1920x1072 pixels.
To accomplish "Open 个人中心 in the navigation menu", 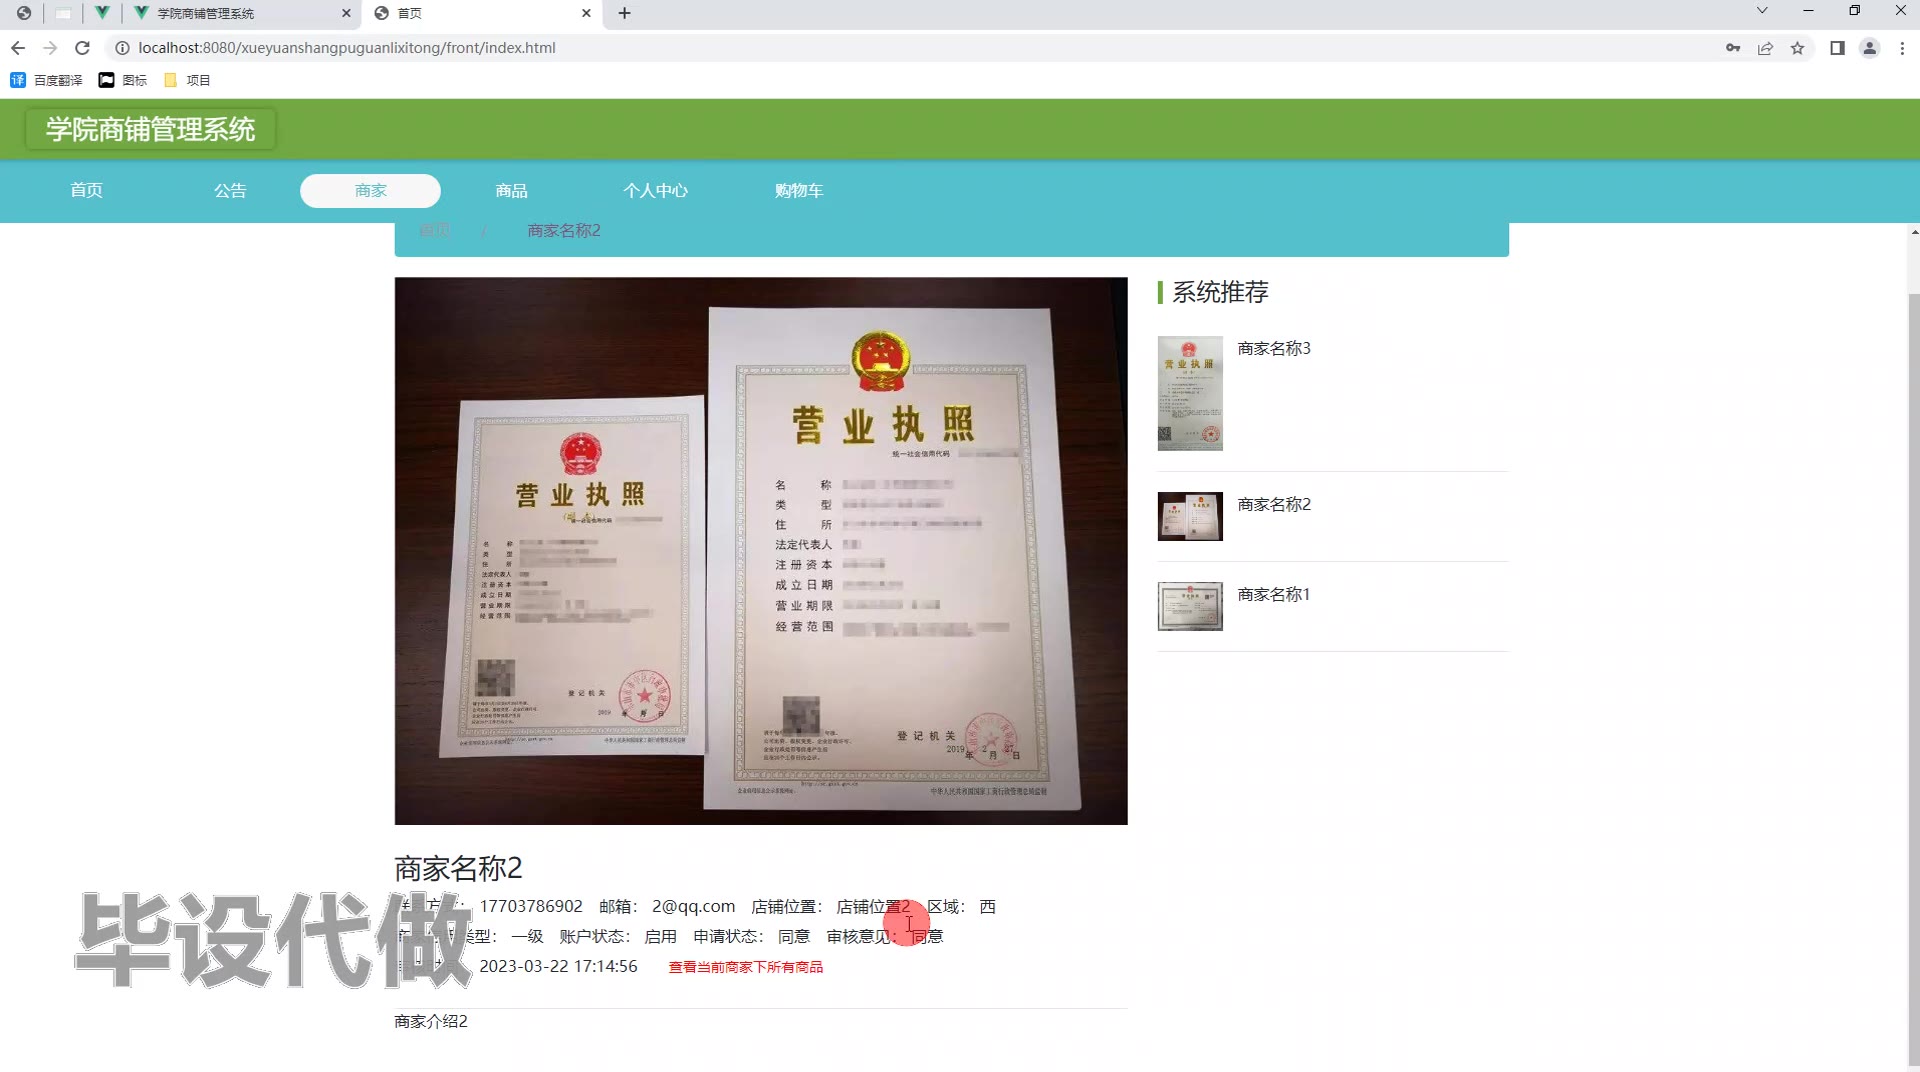I will (655, 190).
